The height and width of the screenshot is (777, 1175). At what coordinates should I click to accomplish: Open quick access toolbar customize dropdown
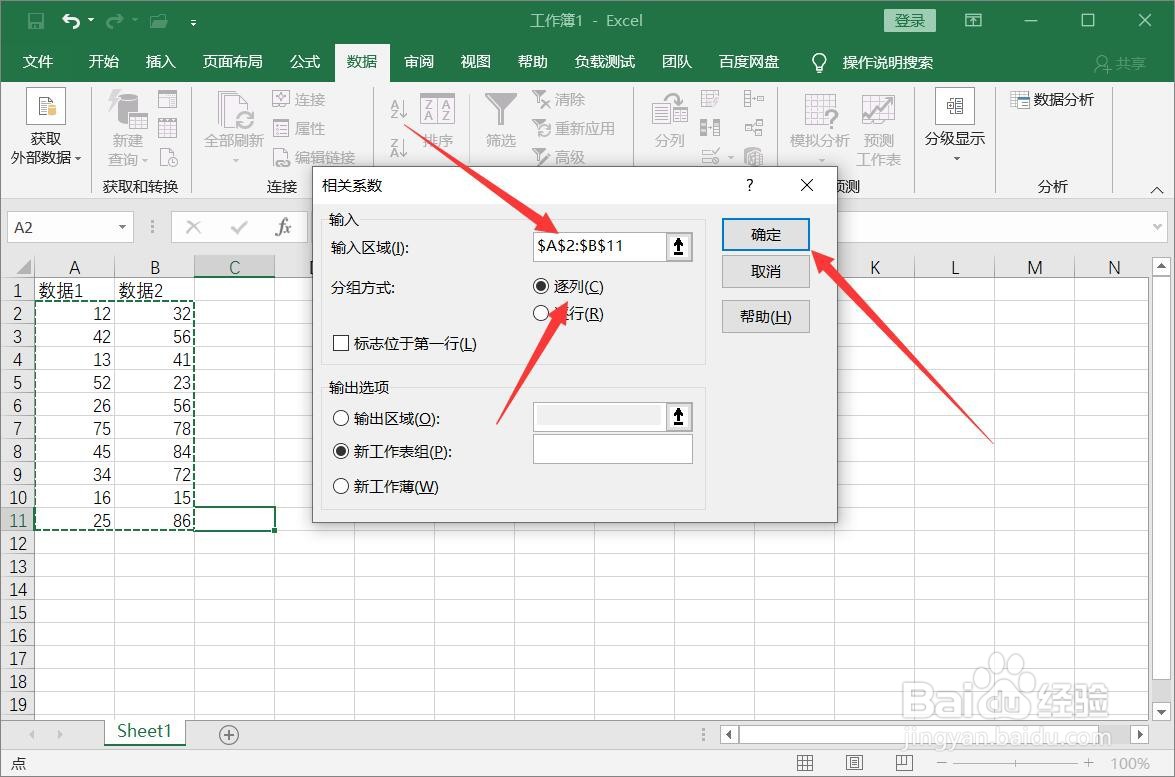tap(193, 23)
